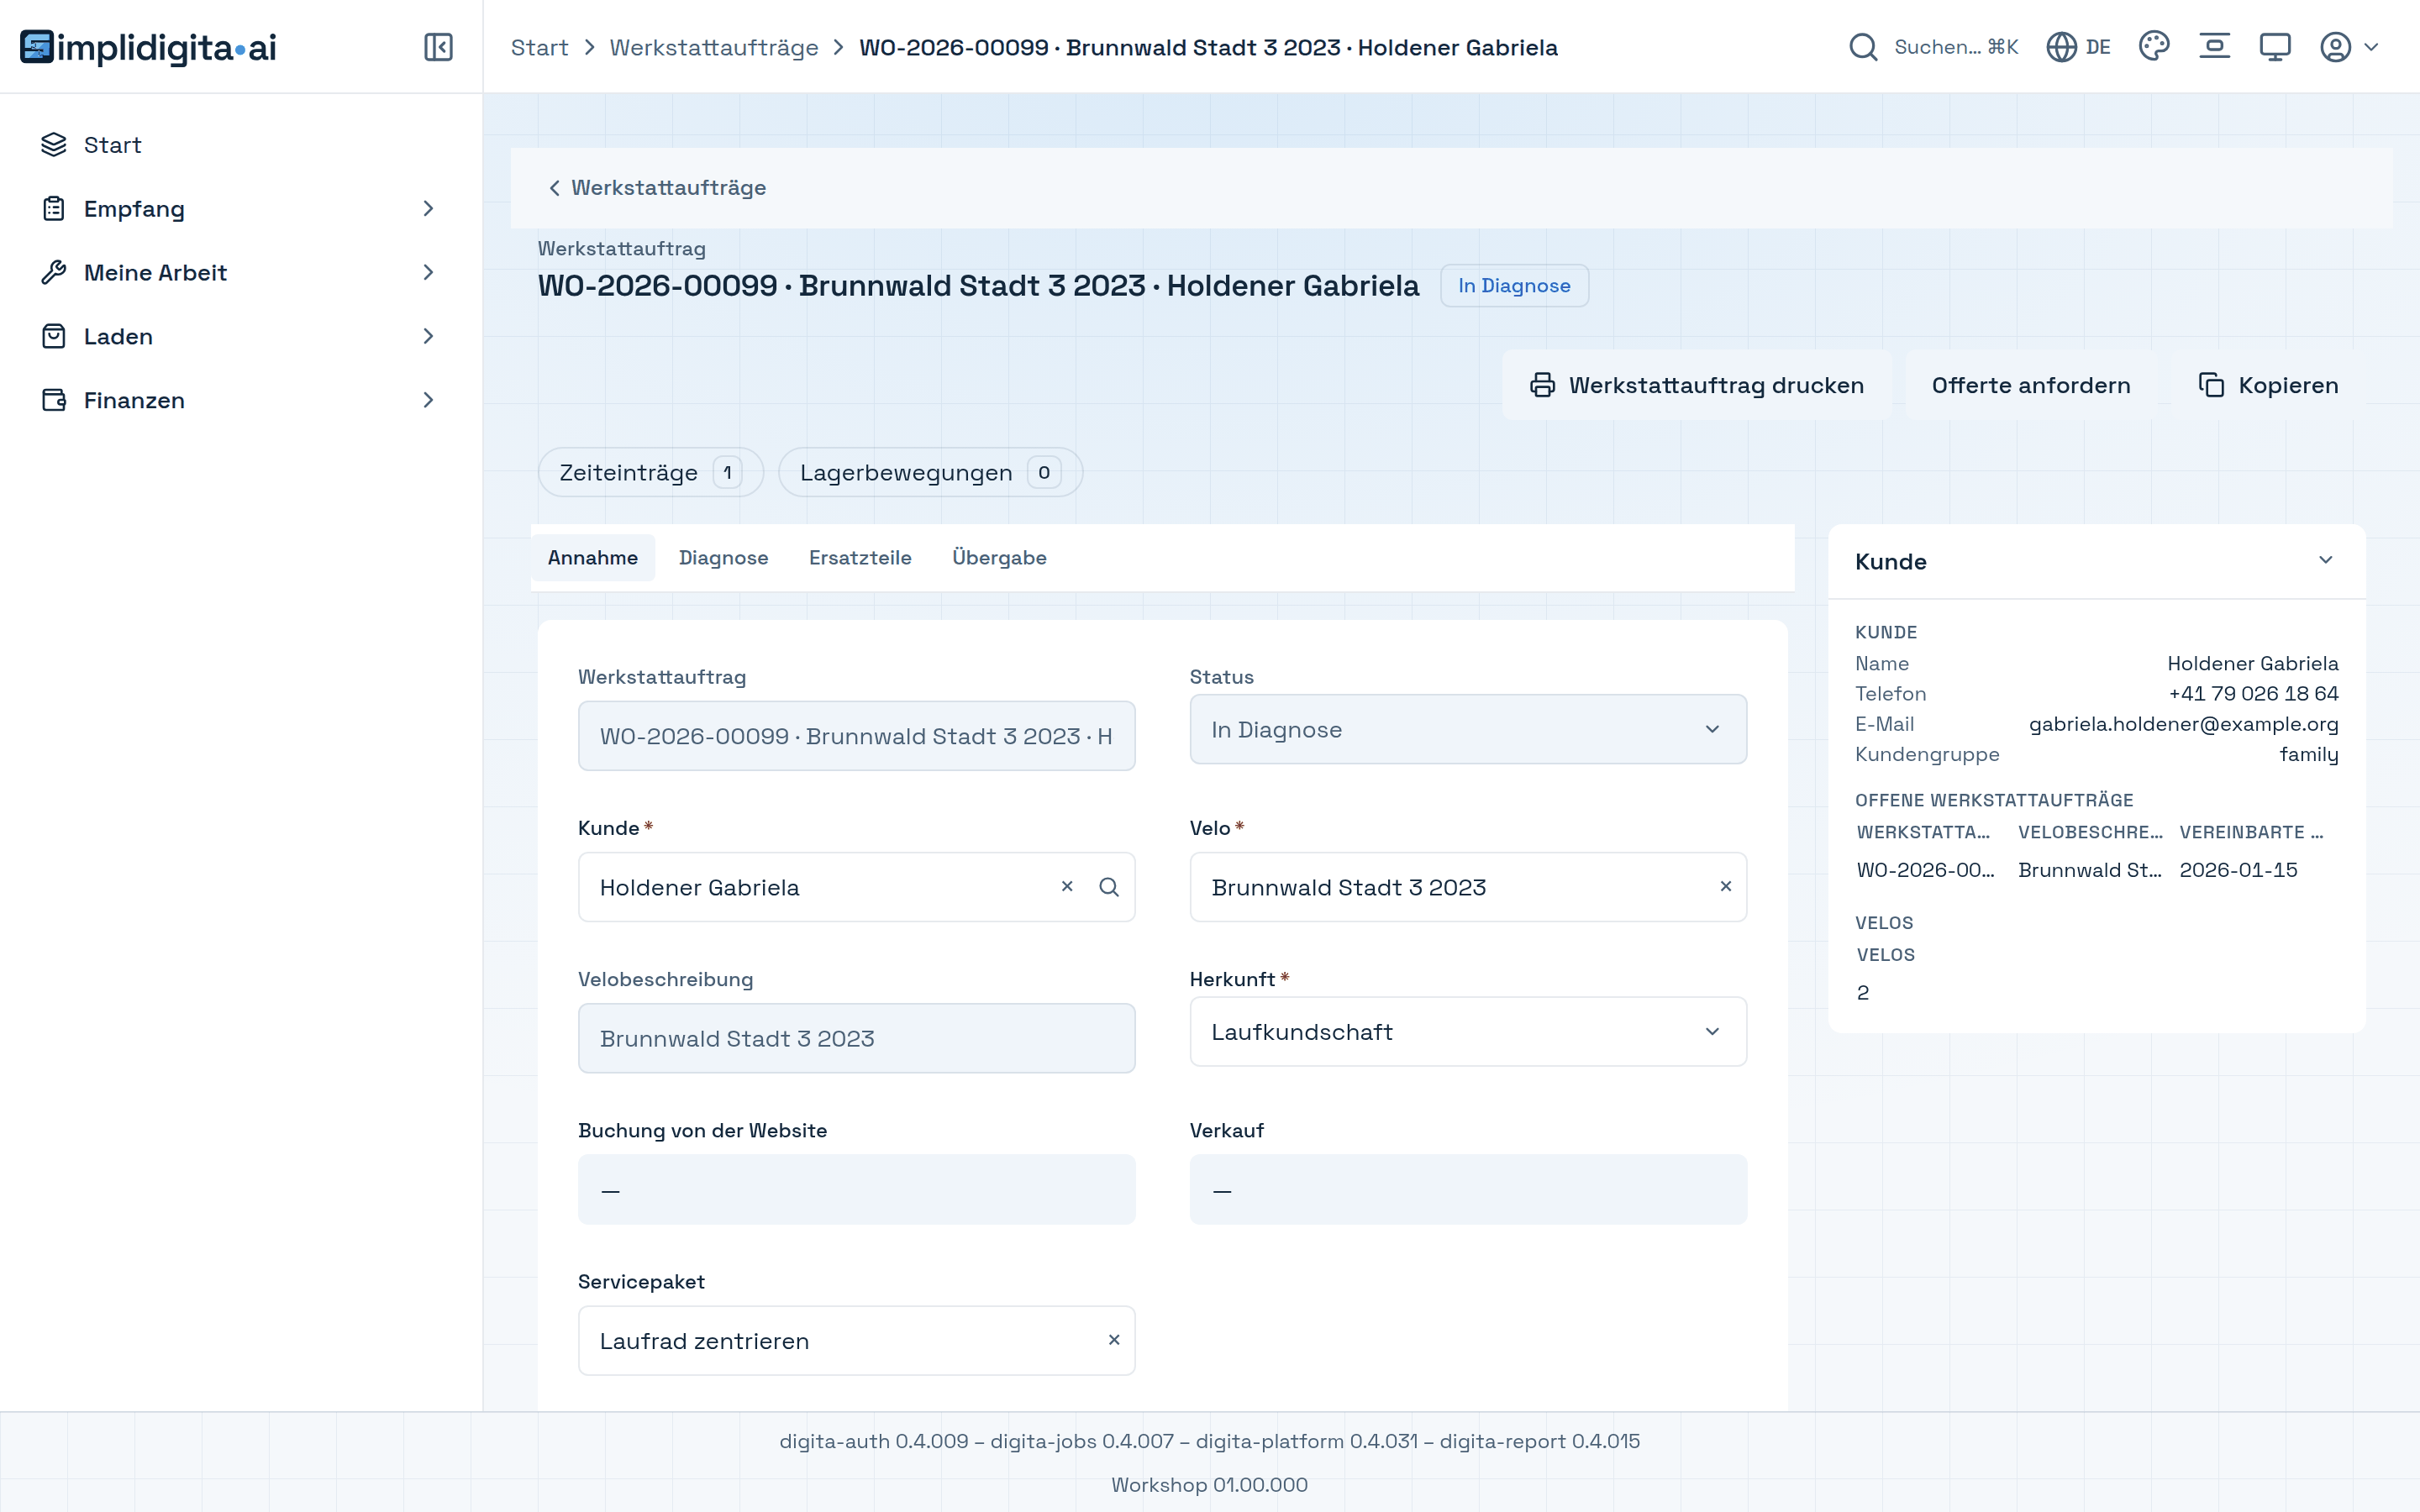The width and height of the screenshot is (2420, 1512).
Task: Clear the Kunde field with the x icon
Action: coord(1067,887)
